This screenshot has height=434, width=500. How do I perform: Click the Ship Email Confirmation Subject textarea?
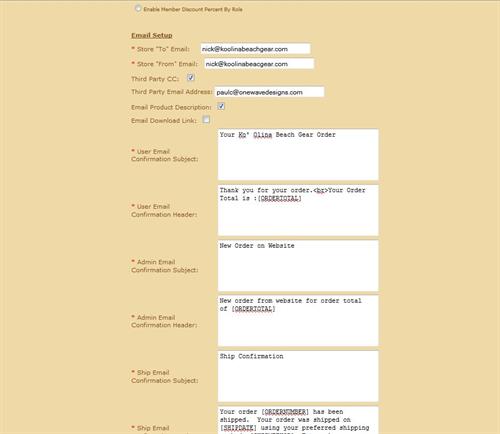[x=298, y=376]
